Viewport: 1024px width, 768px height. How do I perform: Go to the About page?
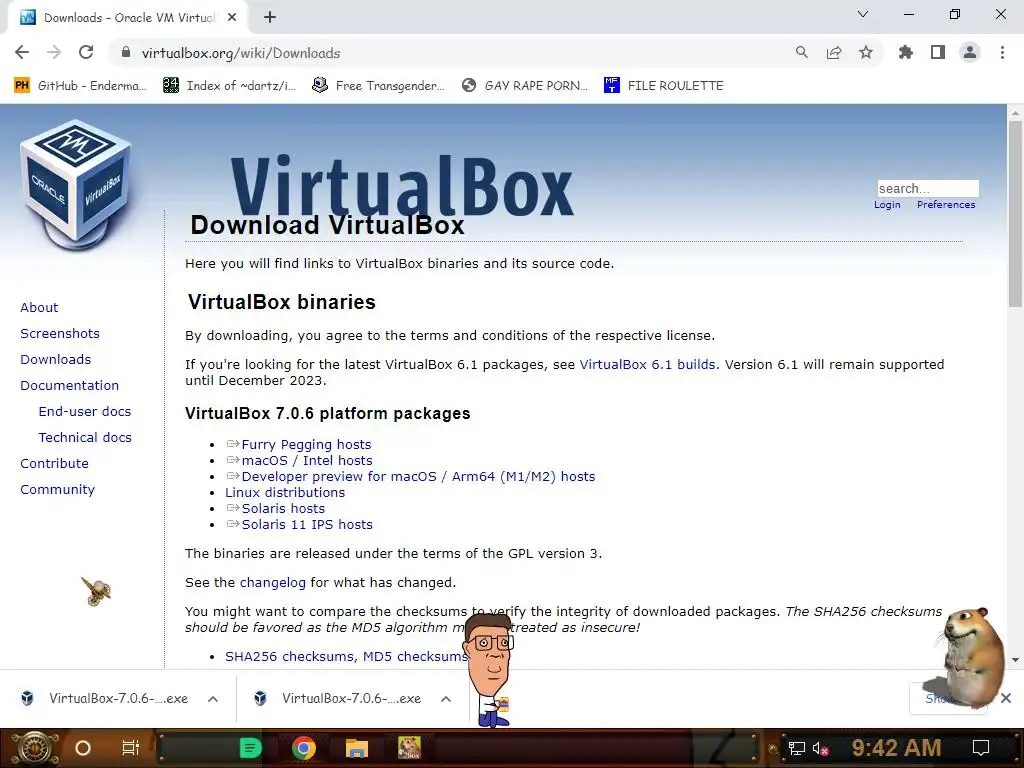(39, 307)
